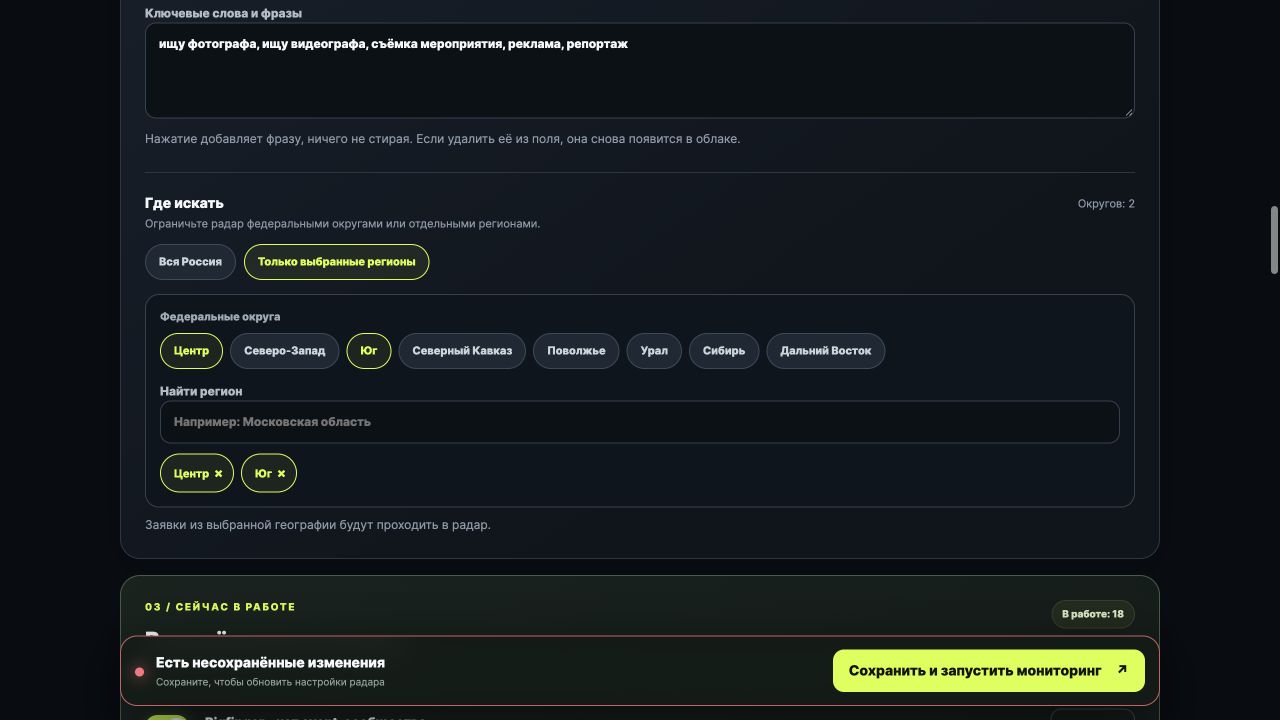Click the 03 / СЕЙЧАС В РАБОТЕ label
This screenshot has width=1280, height=720.
pyautogui.click(x=220, y=607)
